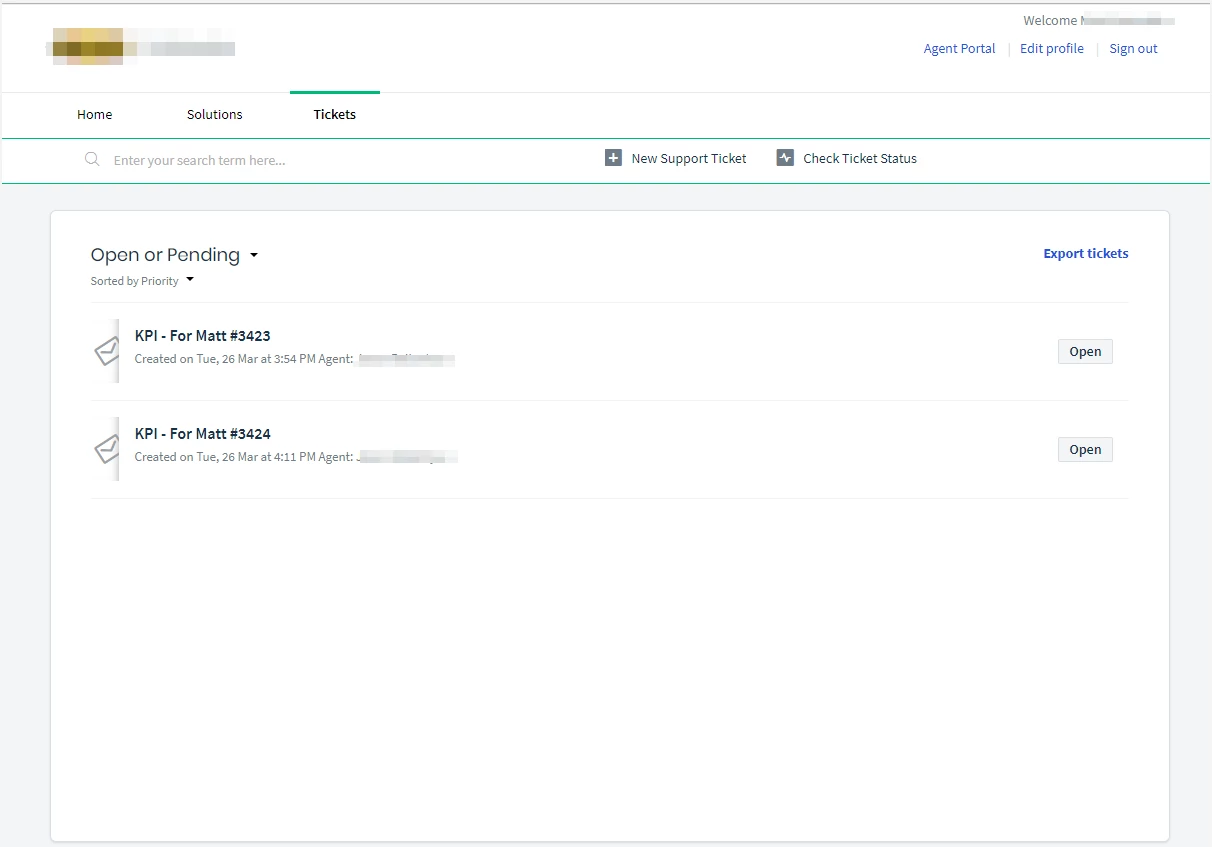Click the blurred company logo in header
This screenshot has width=1212, height=847.
pos(141,47)
